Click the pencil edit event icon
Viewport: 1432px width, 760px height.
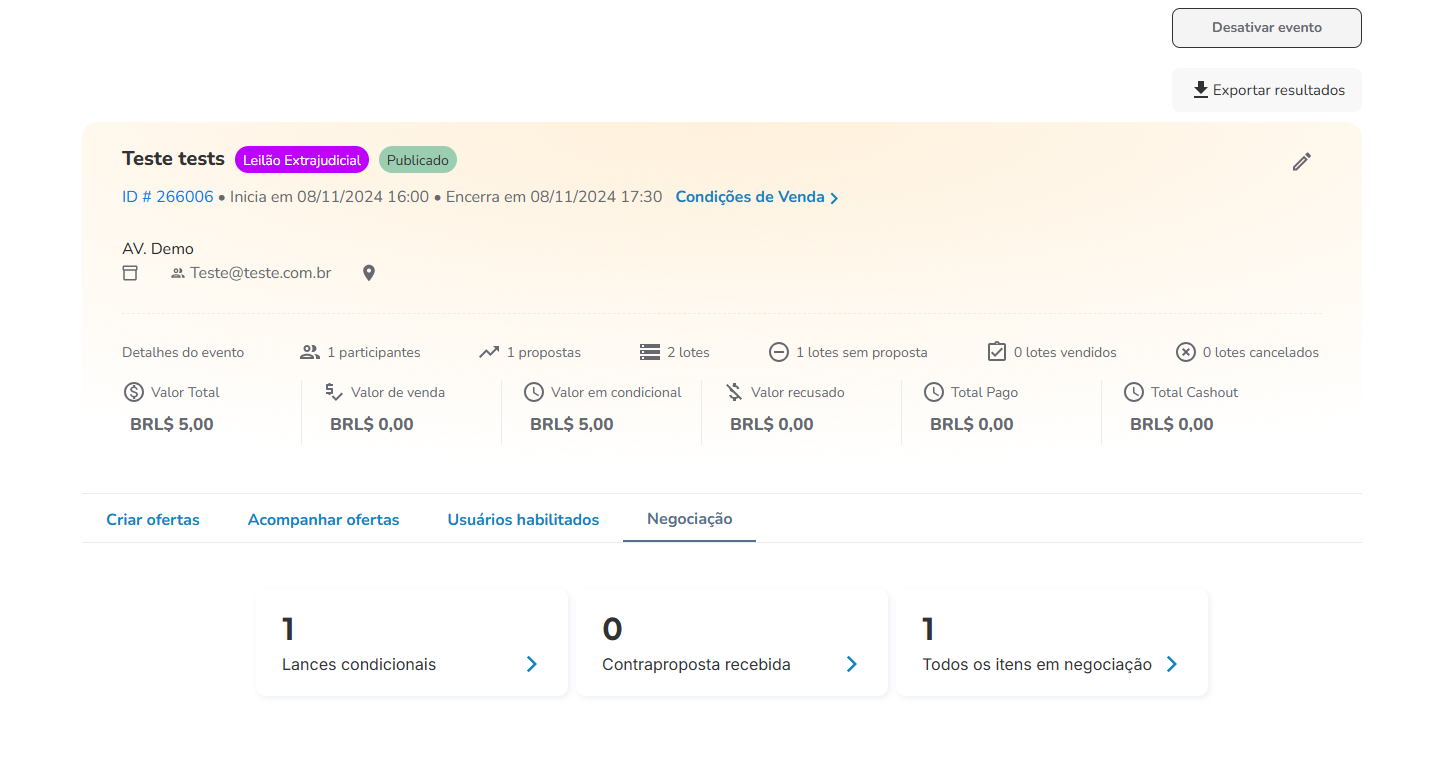tap(1301, 161)
